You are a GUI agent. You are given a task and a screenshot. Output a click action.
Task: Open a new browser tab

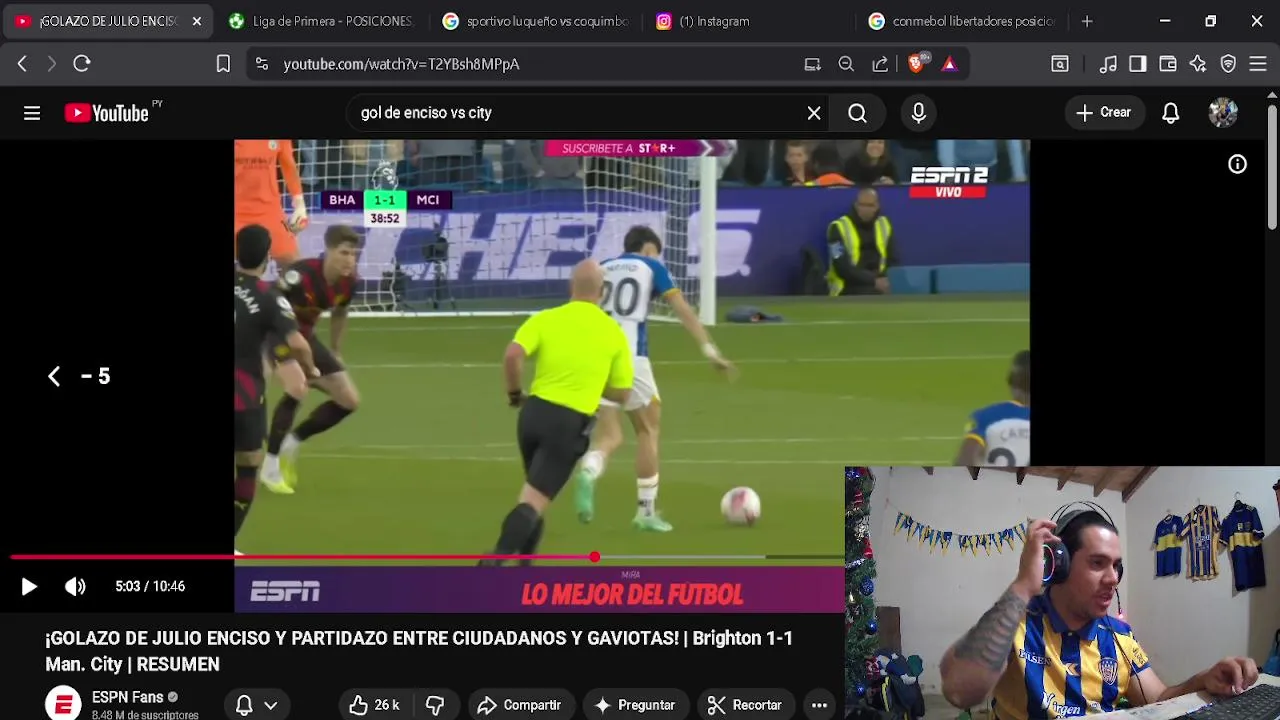pos(1087,21)
